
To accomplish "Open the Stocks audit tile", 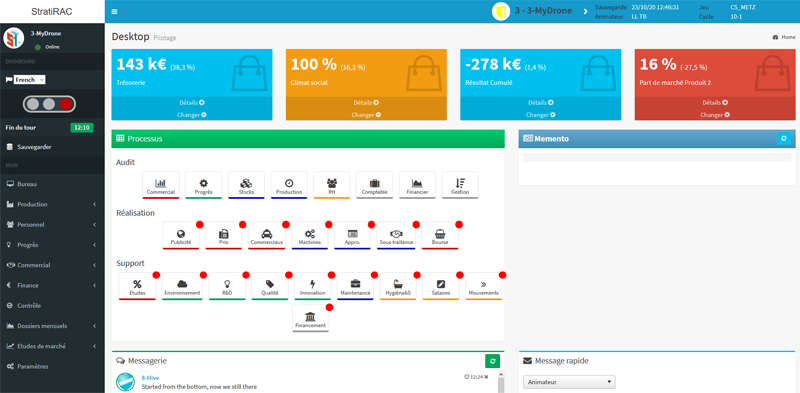I will tap(246, 185).
